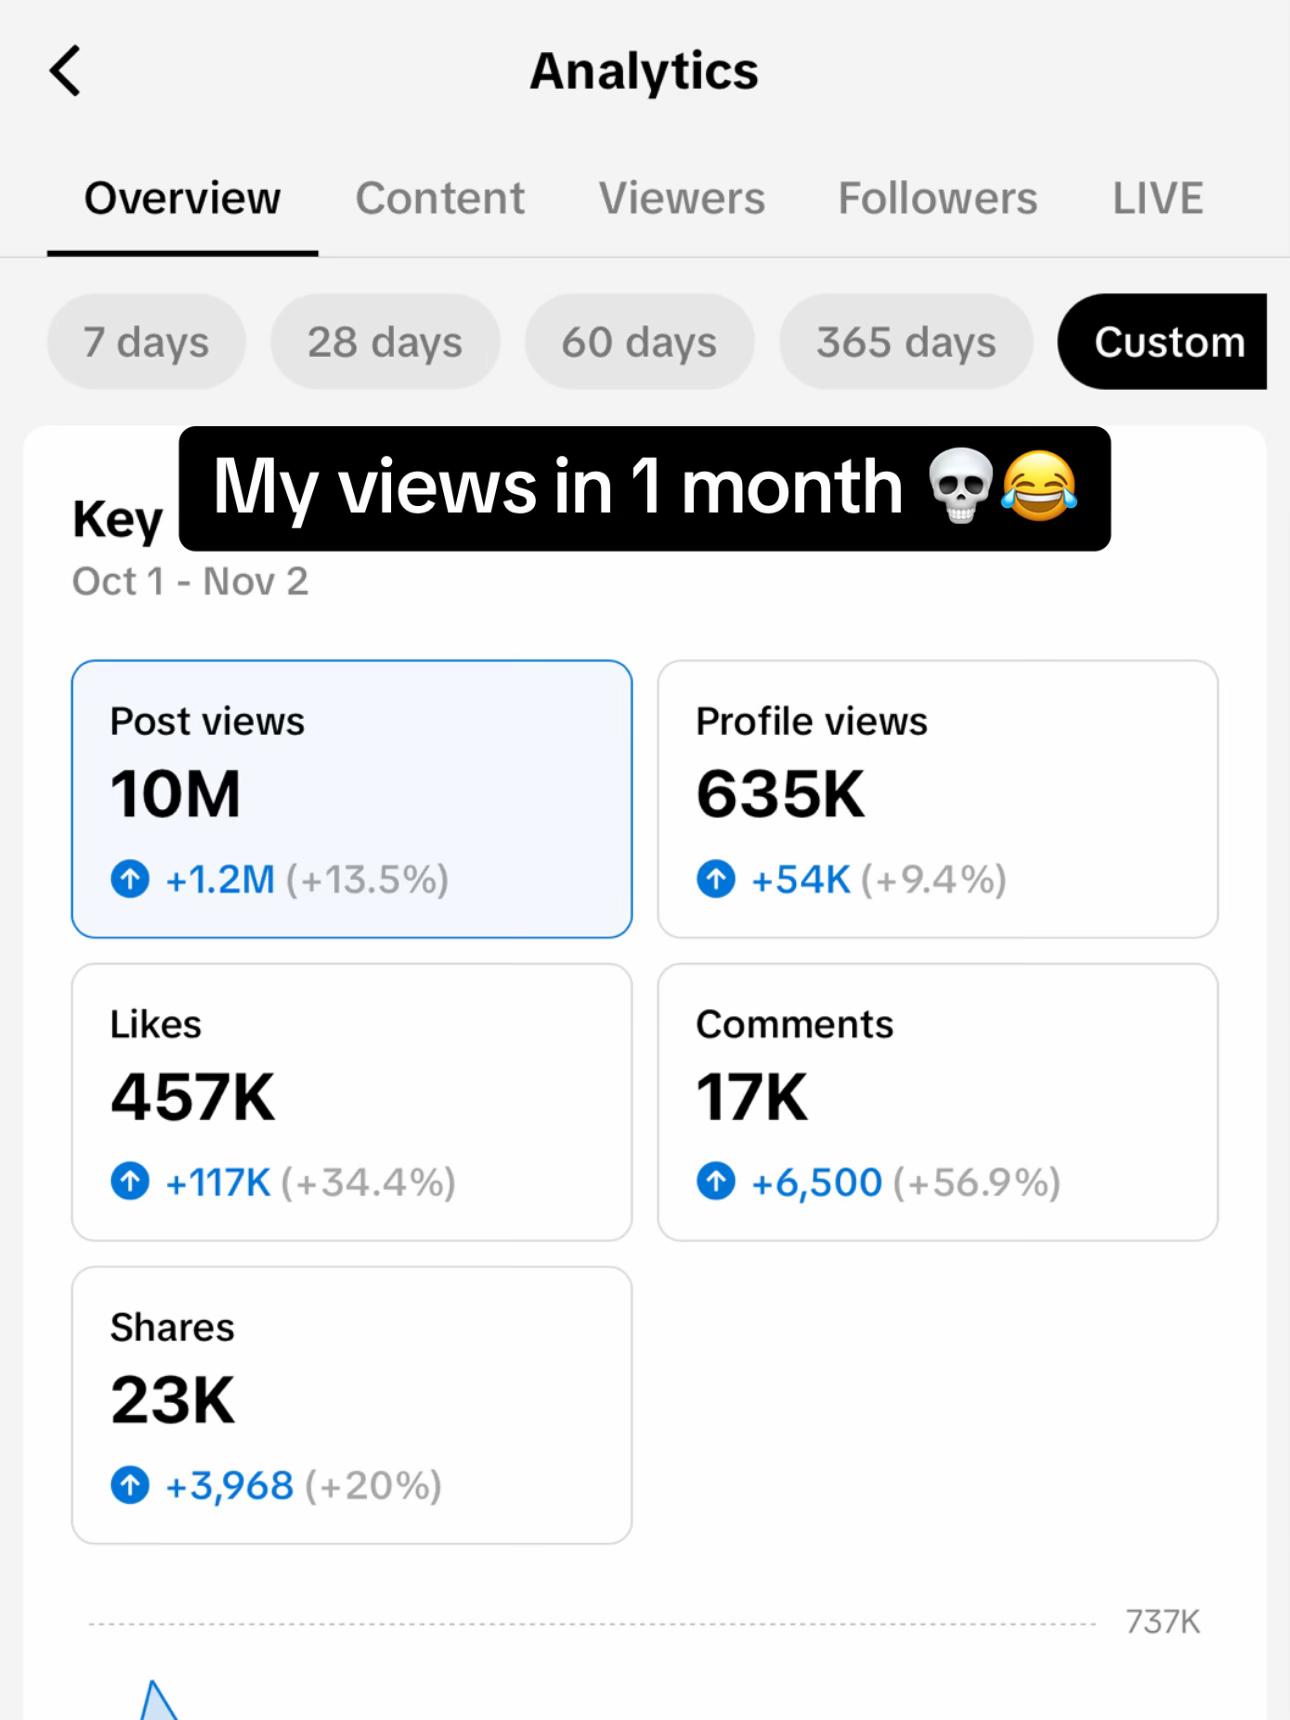Open the Viewers tab
1290x1720 pixels.
point(682,198)
